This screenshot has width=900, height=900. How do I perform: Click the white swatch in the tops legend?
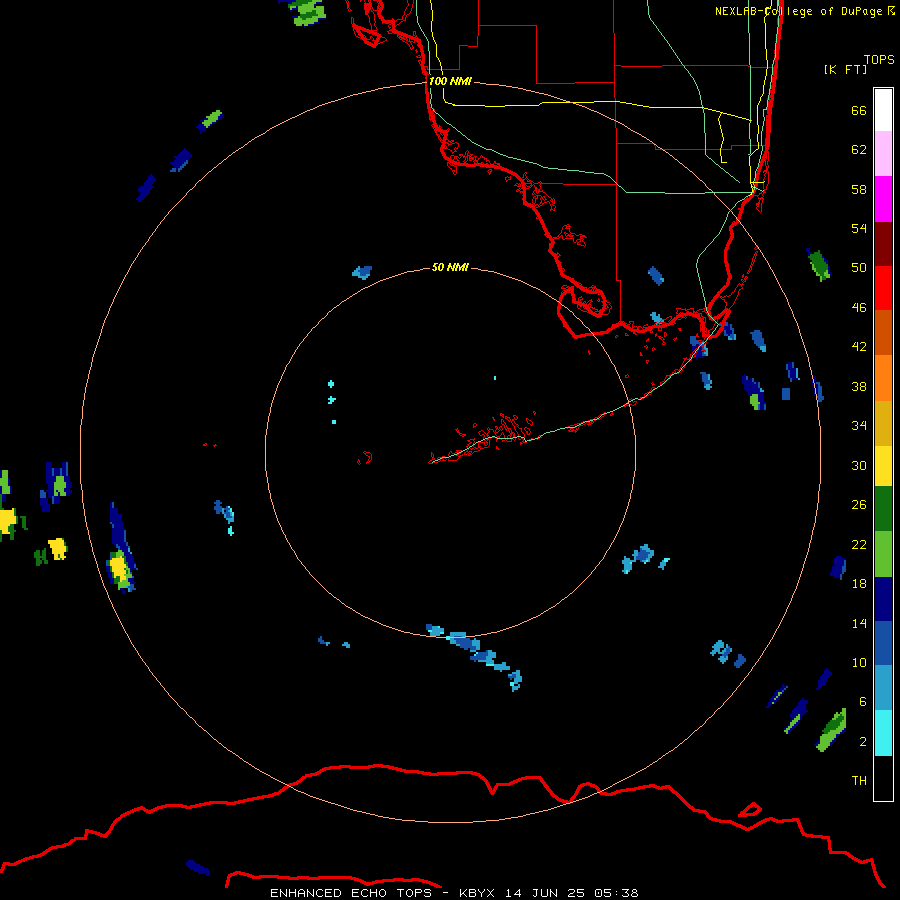(x=883, y=110)
